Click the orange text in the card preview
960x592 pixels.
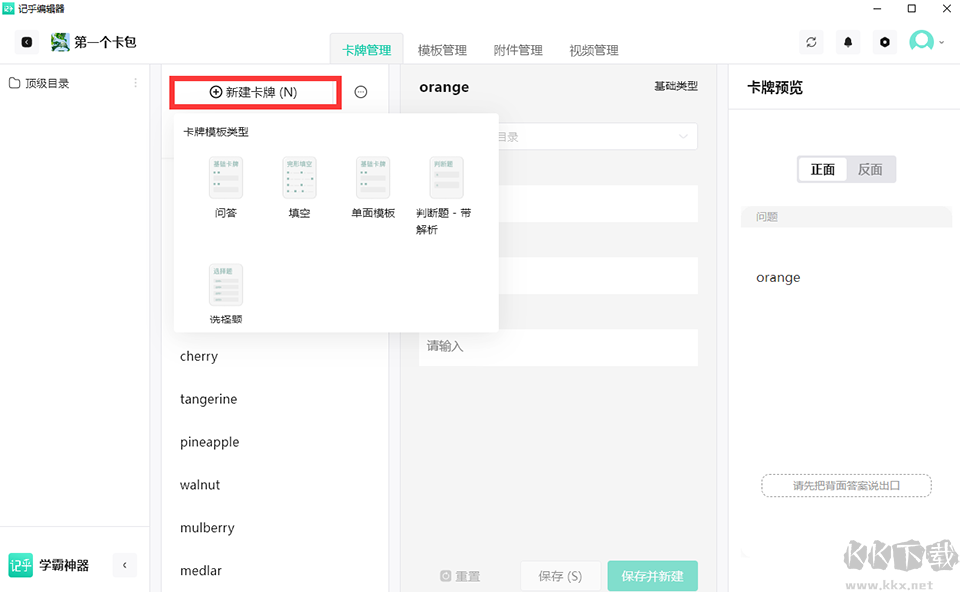(x=778, y=278)
